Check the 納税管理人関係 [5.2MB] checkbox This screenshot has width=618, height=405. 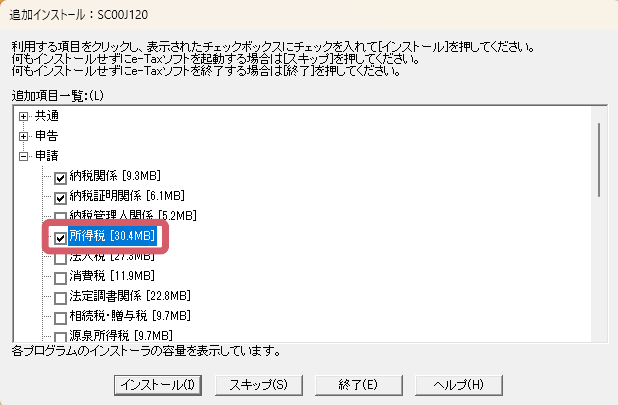pos(60,217)
